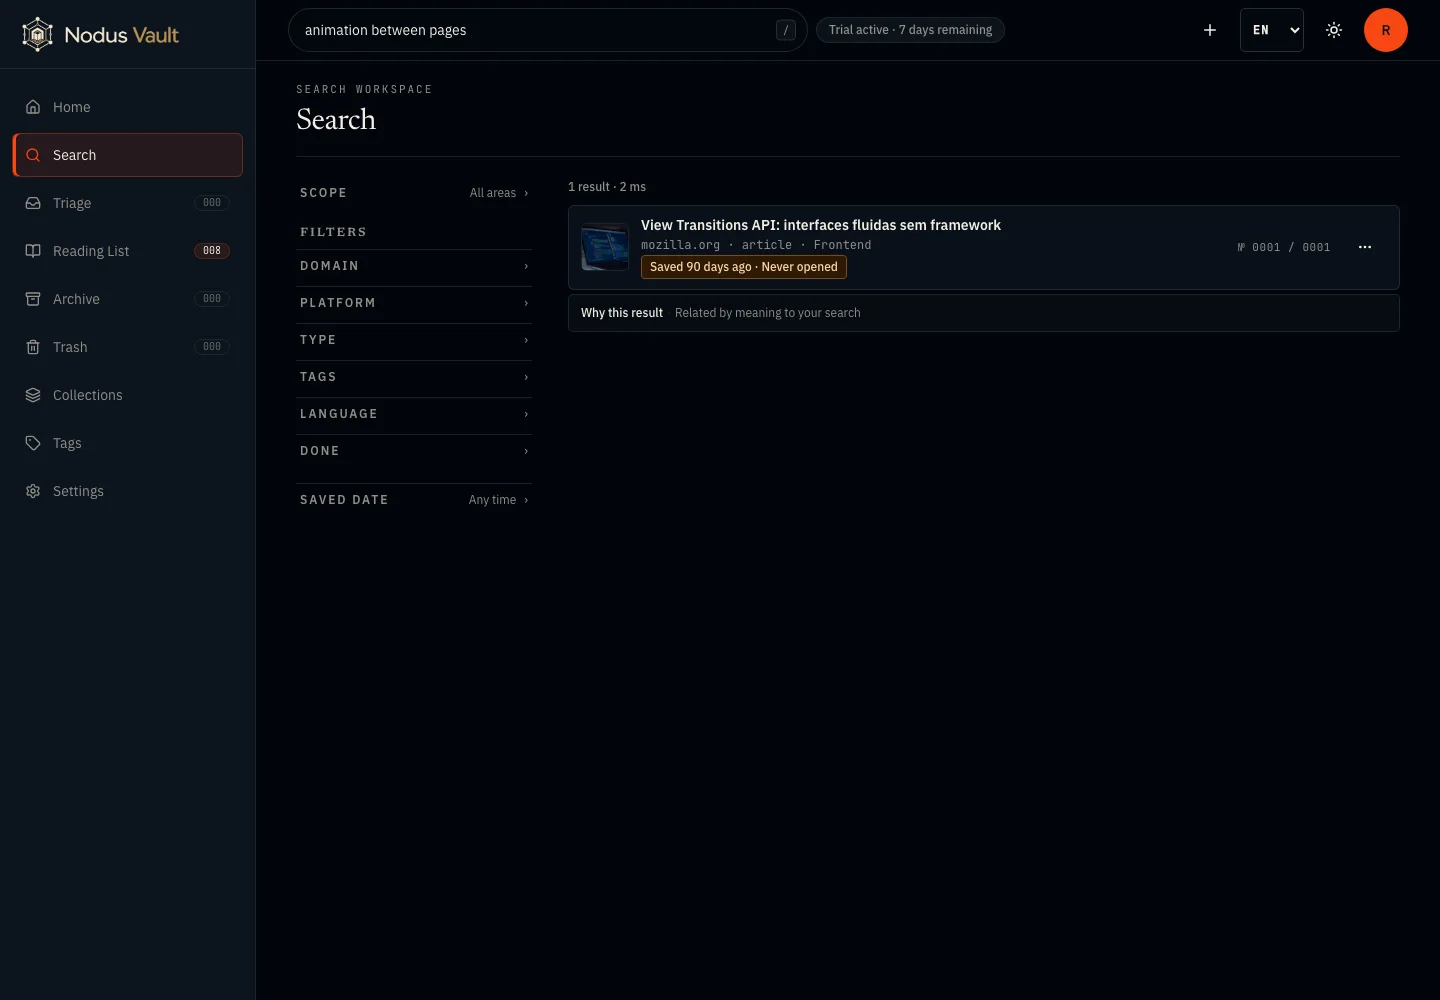
Task: Expand the Platform filter
Action: 414,303
